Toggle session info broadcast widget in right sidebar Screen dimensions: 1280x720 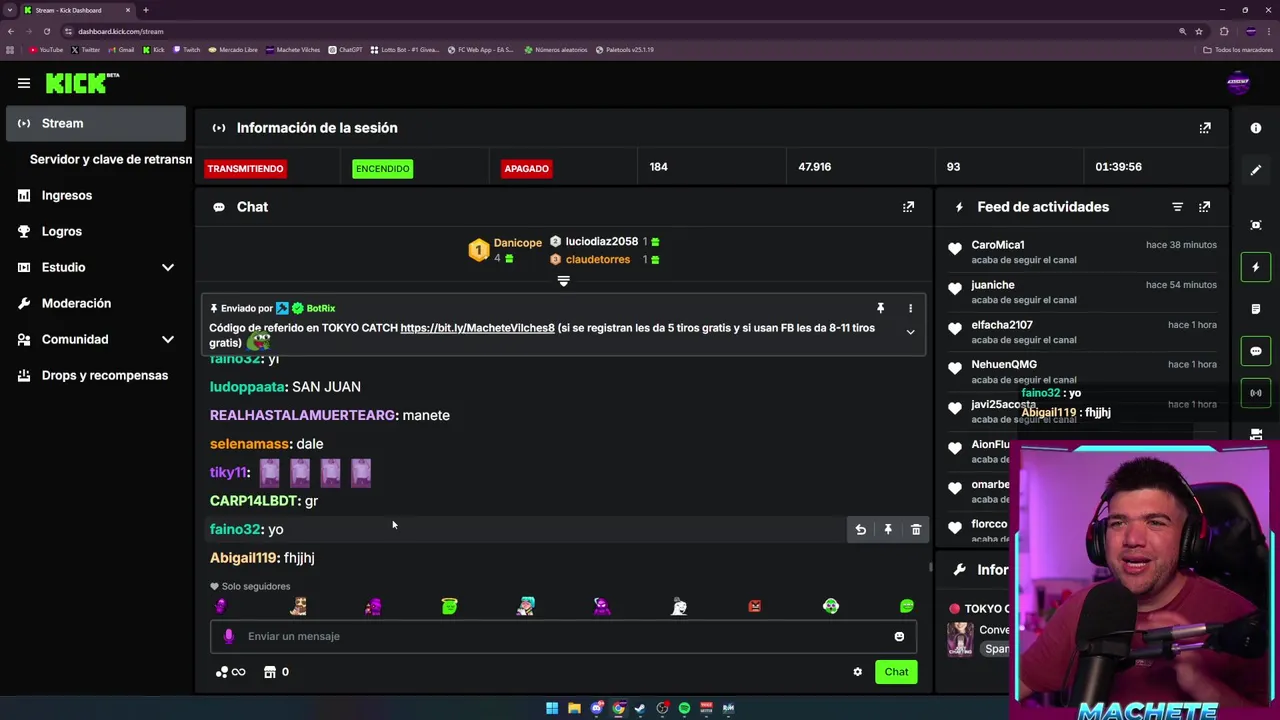click(1256, 393)
